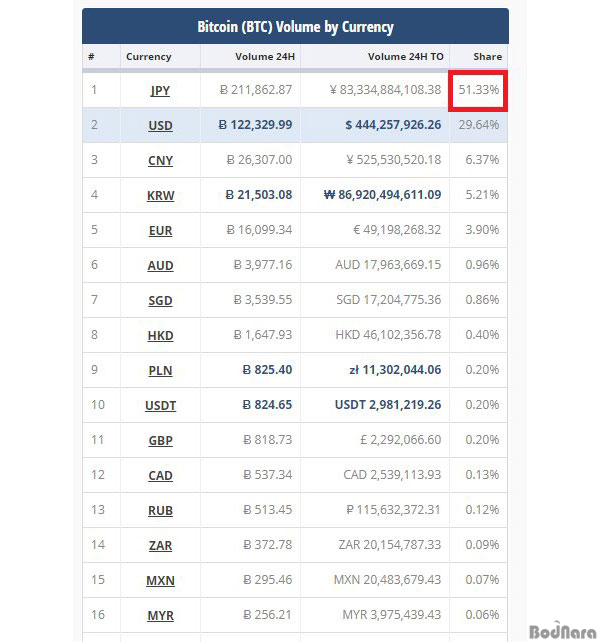Select the JPY share 51.33%

pos(478,90)
